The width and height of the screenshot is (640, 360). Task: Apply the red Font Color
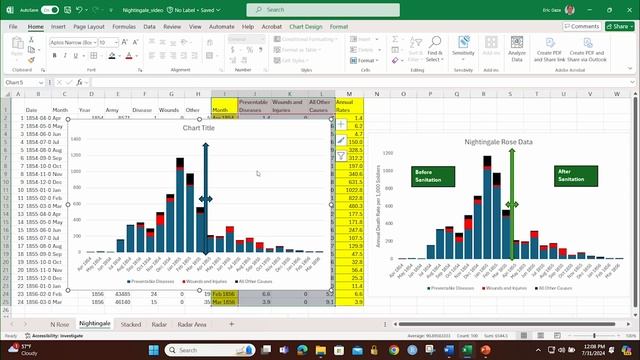[x=129, y=56]
